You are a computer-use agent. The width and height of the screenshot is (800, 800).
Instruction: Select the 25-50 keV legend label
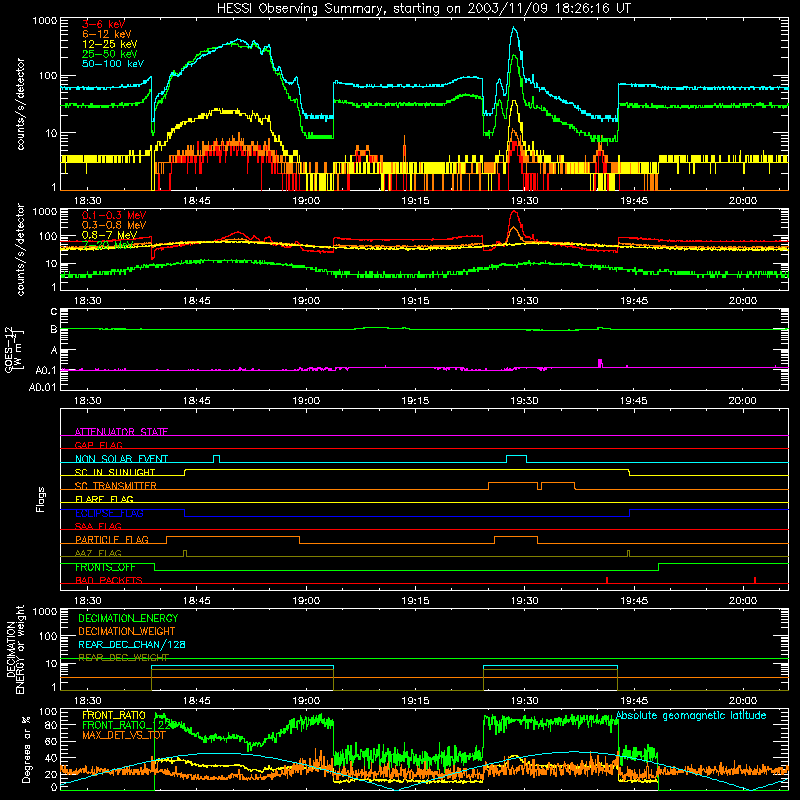tap(110, 54)
